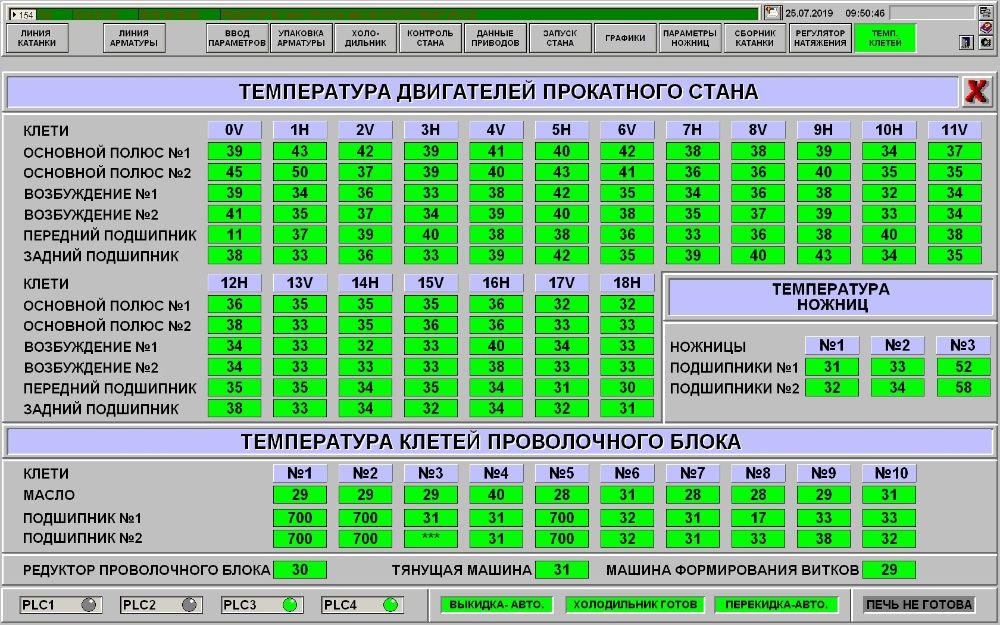Screen dimensions: 1000x625
Task: Click the green alarm message bar
Action: [399, 13]
